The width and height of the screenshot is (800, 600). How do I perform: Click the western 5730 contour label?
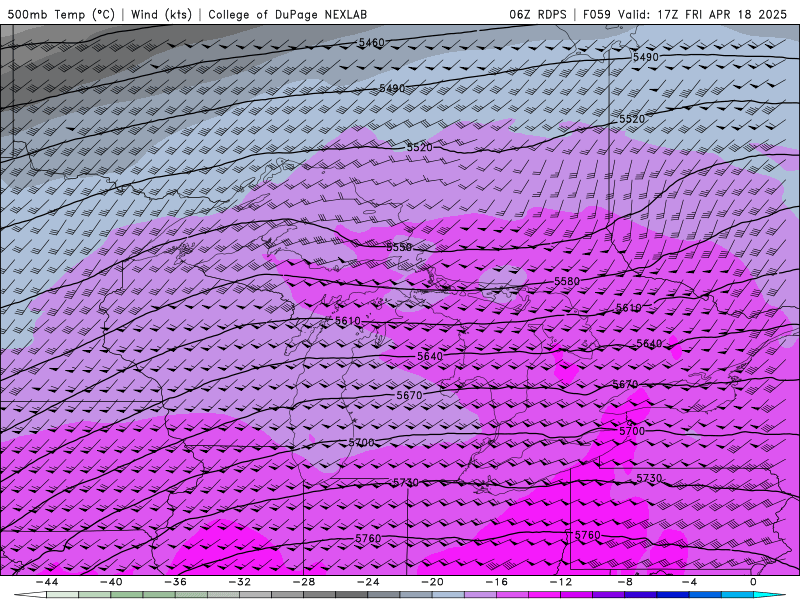[406, 482]
